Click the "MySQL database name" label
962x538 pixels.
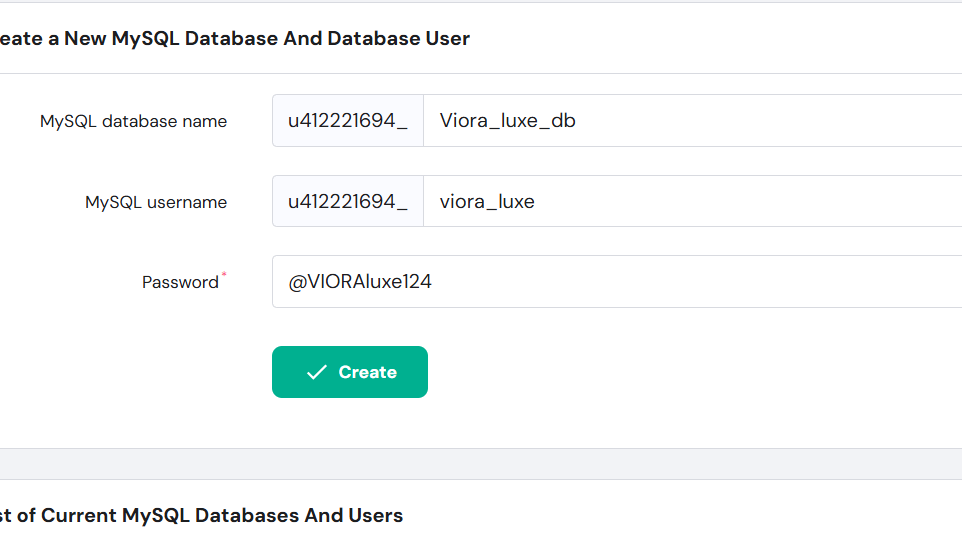point(133,121)
